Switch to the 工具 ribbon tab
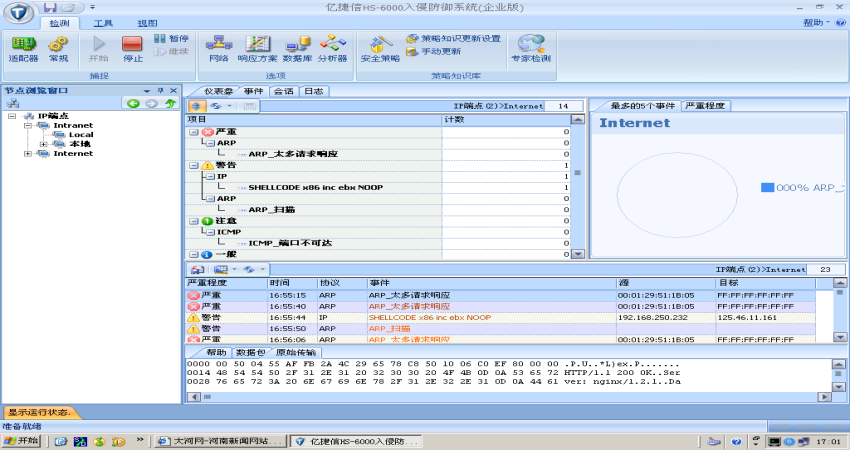This screenshot has width=850, height=450. tap(103, 22)
